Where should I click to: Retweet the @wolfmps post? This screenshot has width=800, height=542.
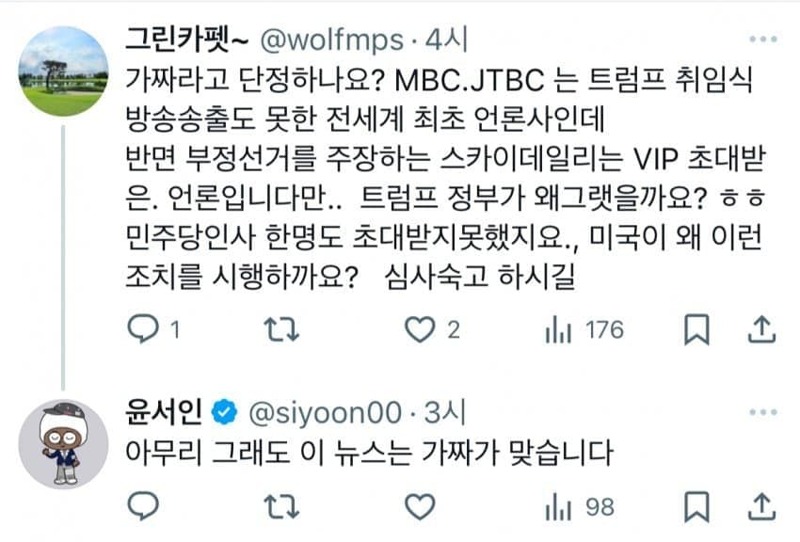tap(281, 330)
